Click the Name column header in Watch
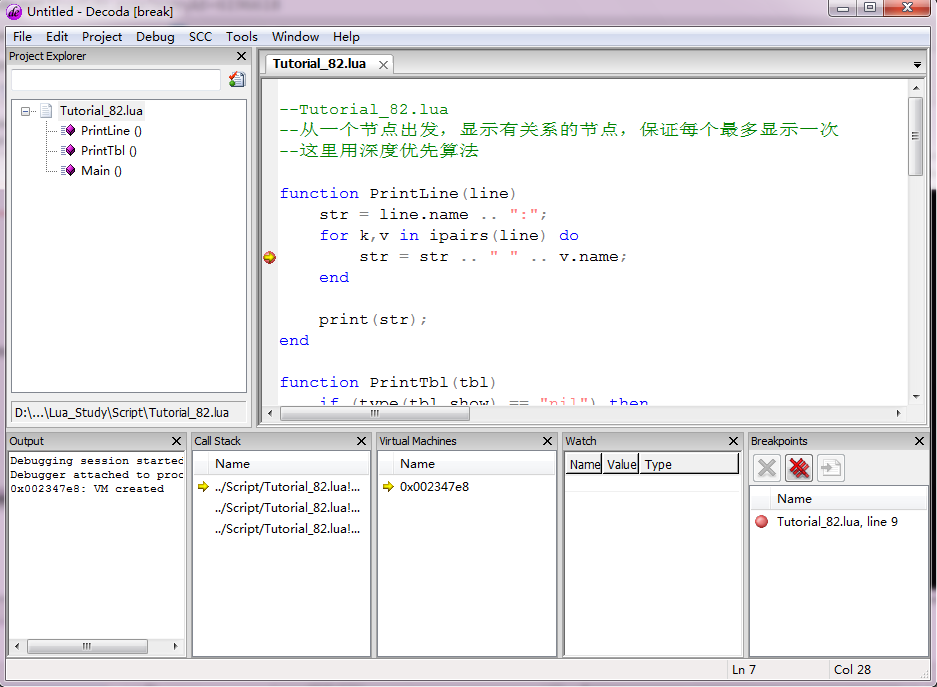937x687 pixels. pos(584,464)
